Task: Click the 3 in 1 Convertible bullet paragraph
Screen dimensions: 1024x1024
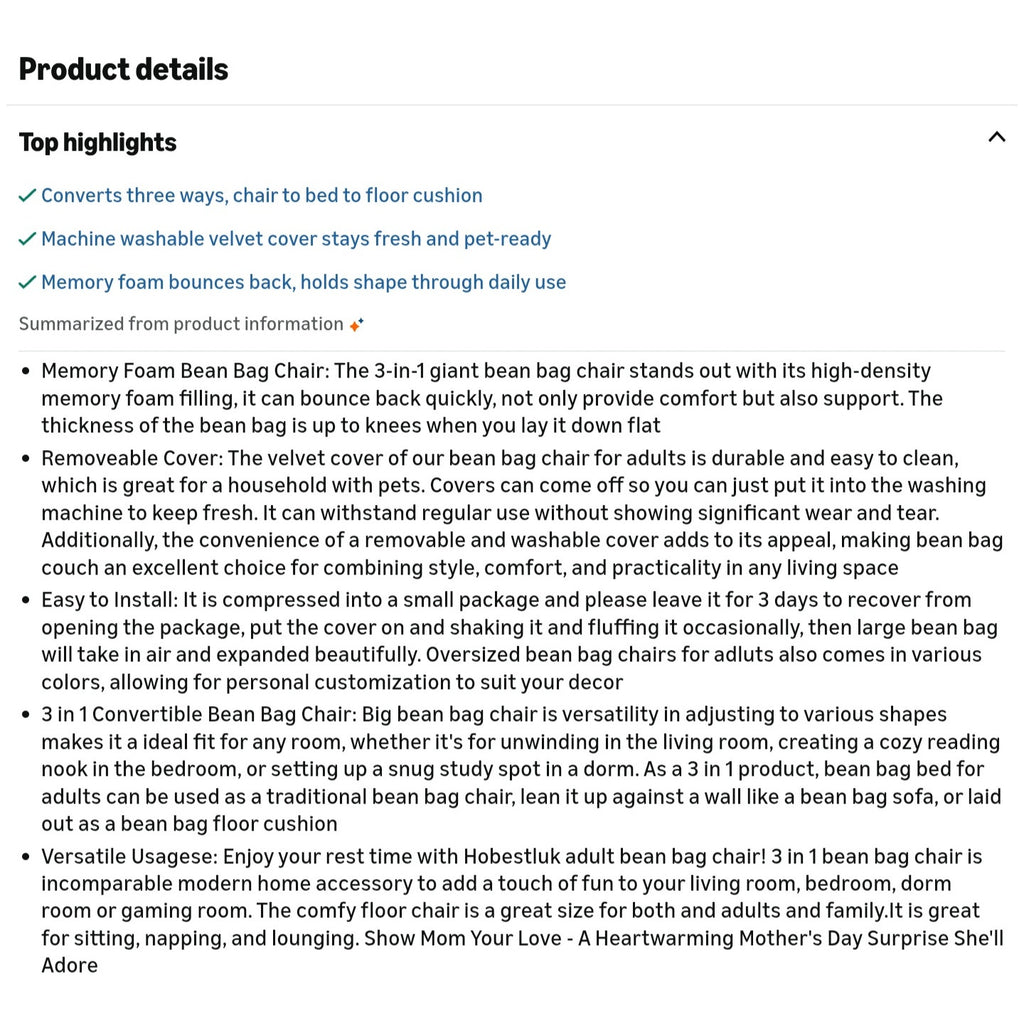Action: (521, 769)
